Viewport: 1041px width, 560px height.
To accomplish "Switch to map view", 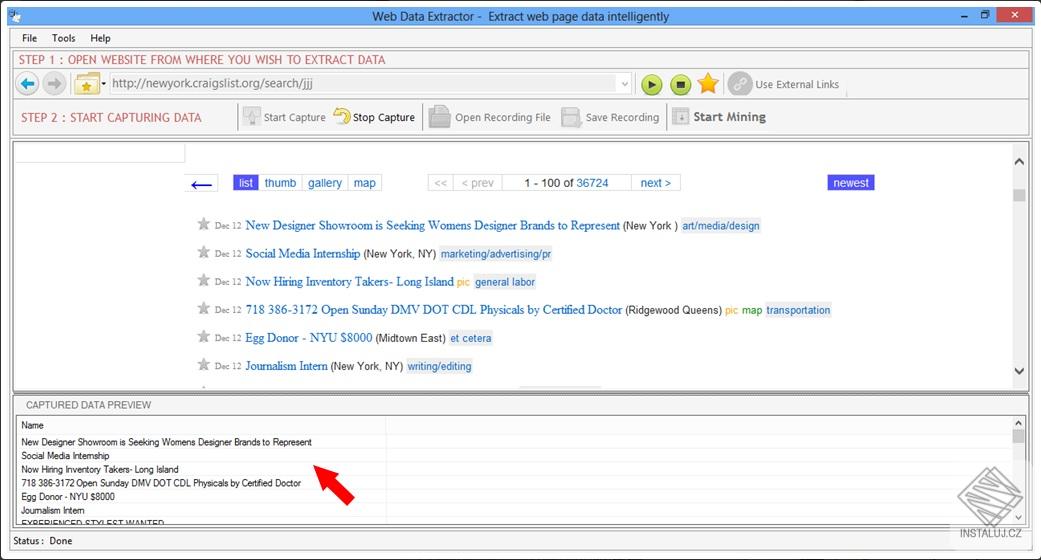I will coord(364,183).
